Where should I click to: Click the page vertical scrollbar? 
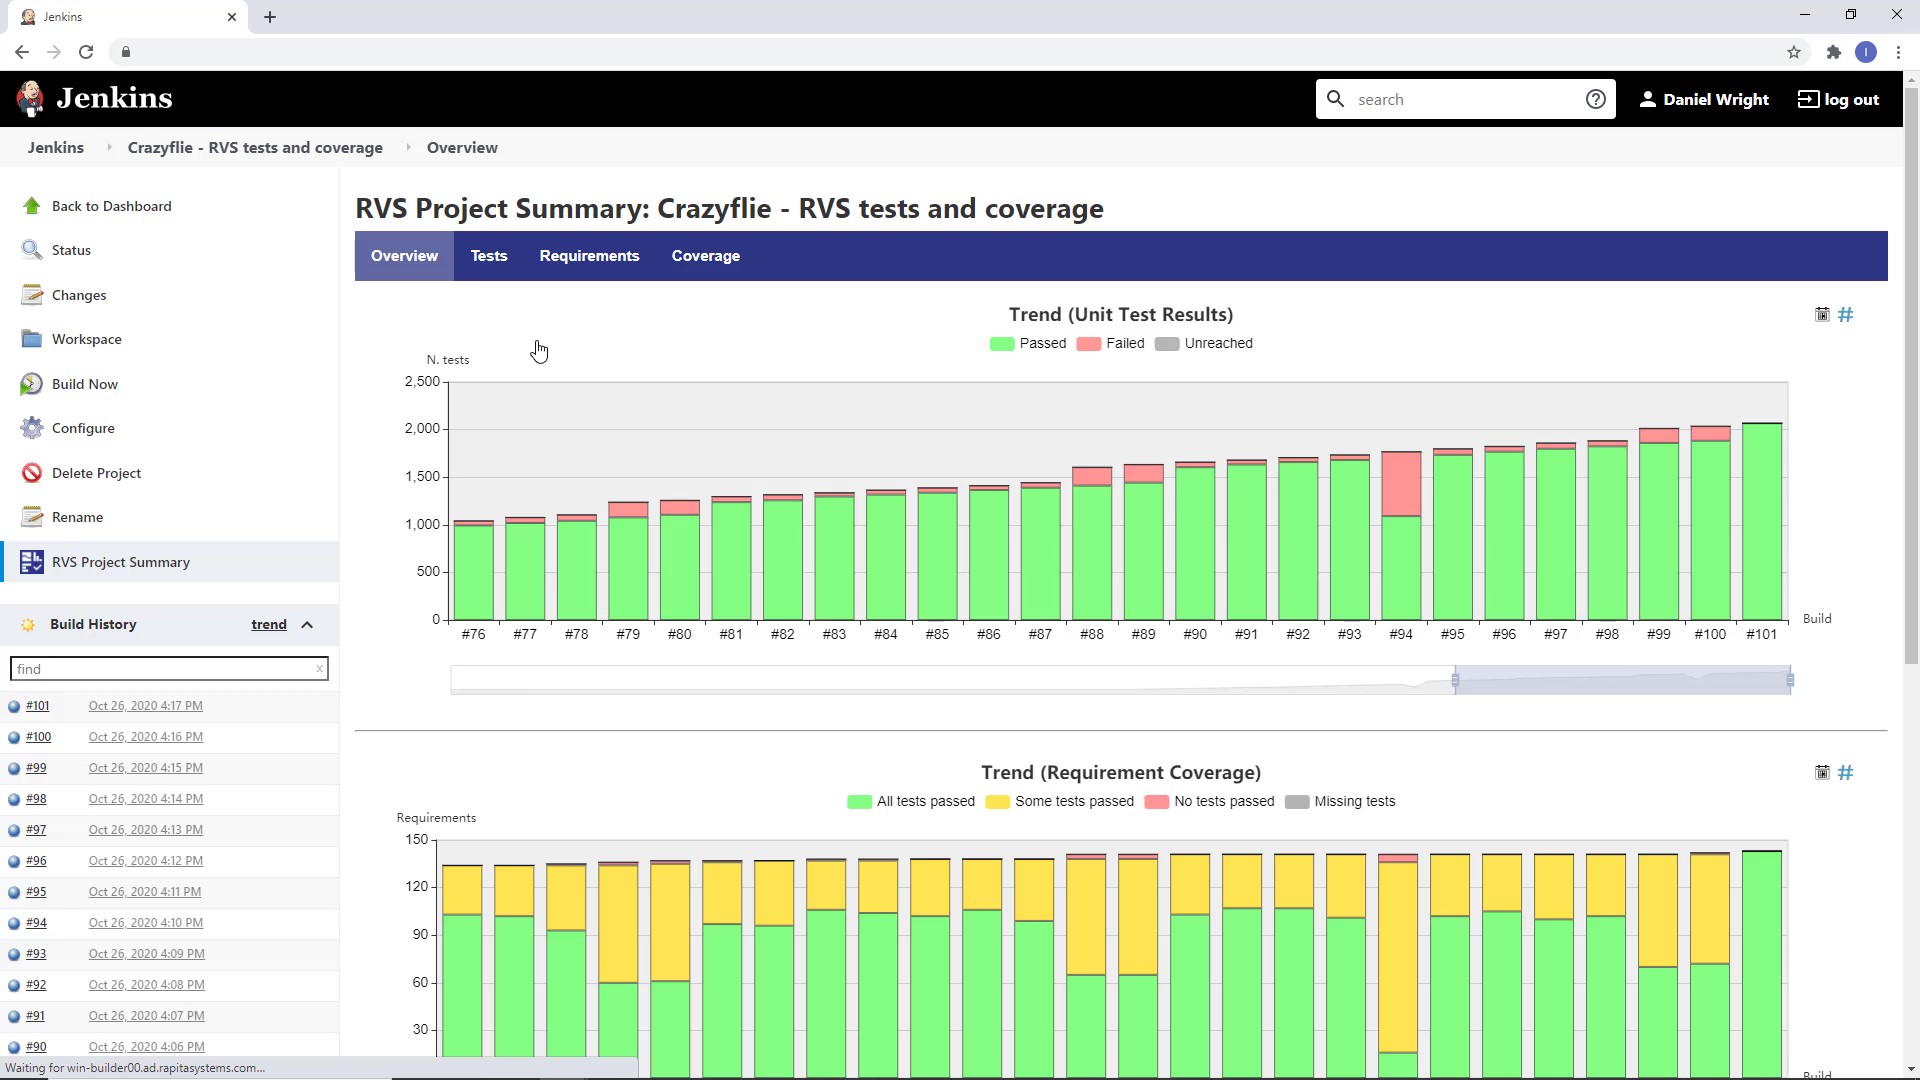coord(1911,375)
